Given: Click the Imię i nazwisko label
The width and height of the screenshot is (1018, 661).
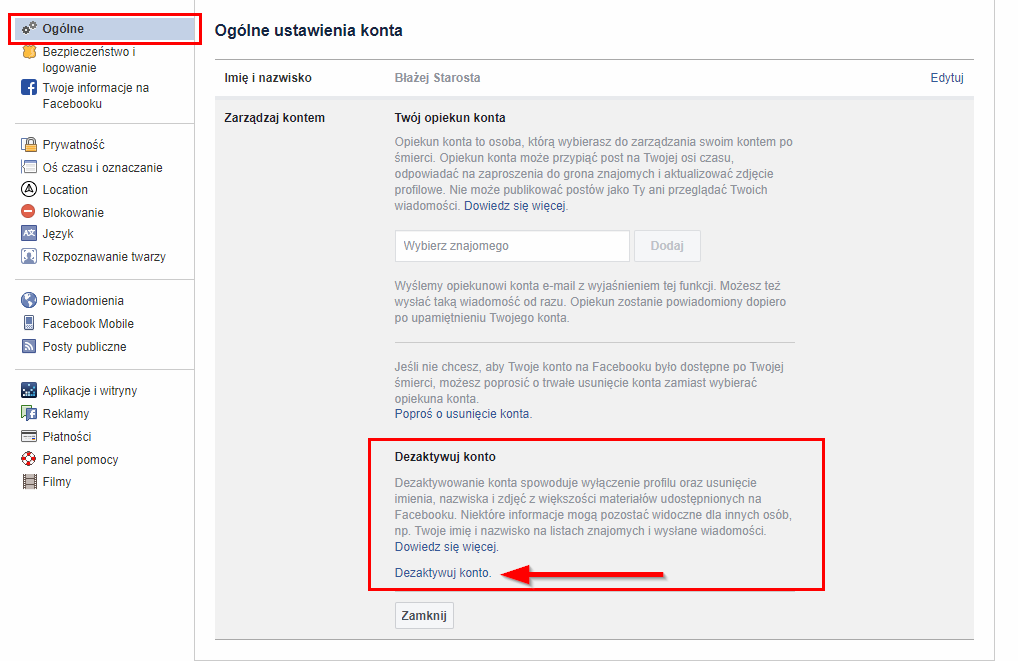Looking at the screenshot, I should 268,78.
